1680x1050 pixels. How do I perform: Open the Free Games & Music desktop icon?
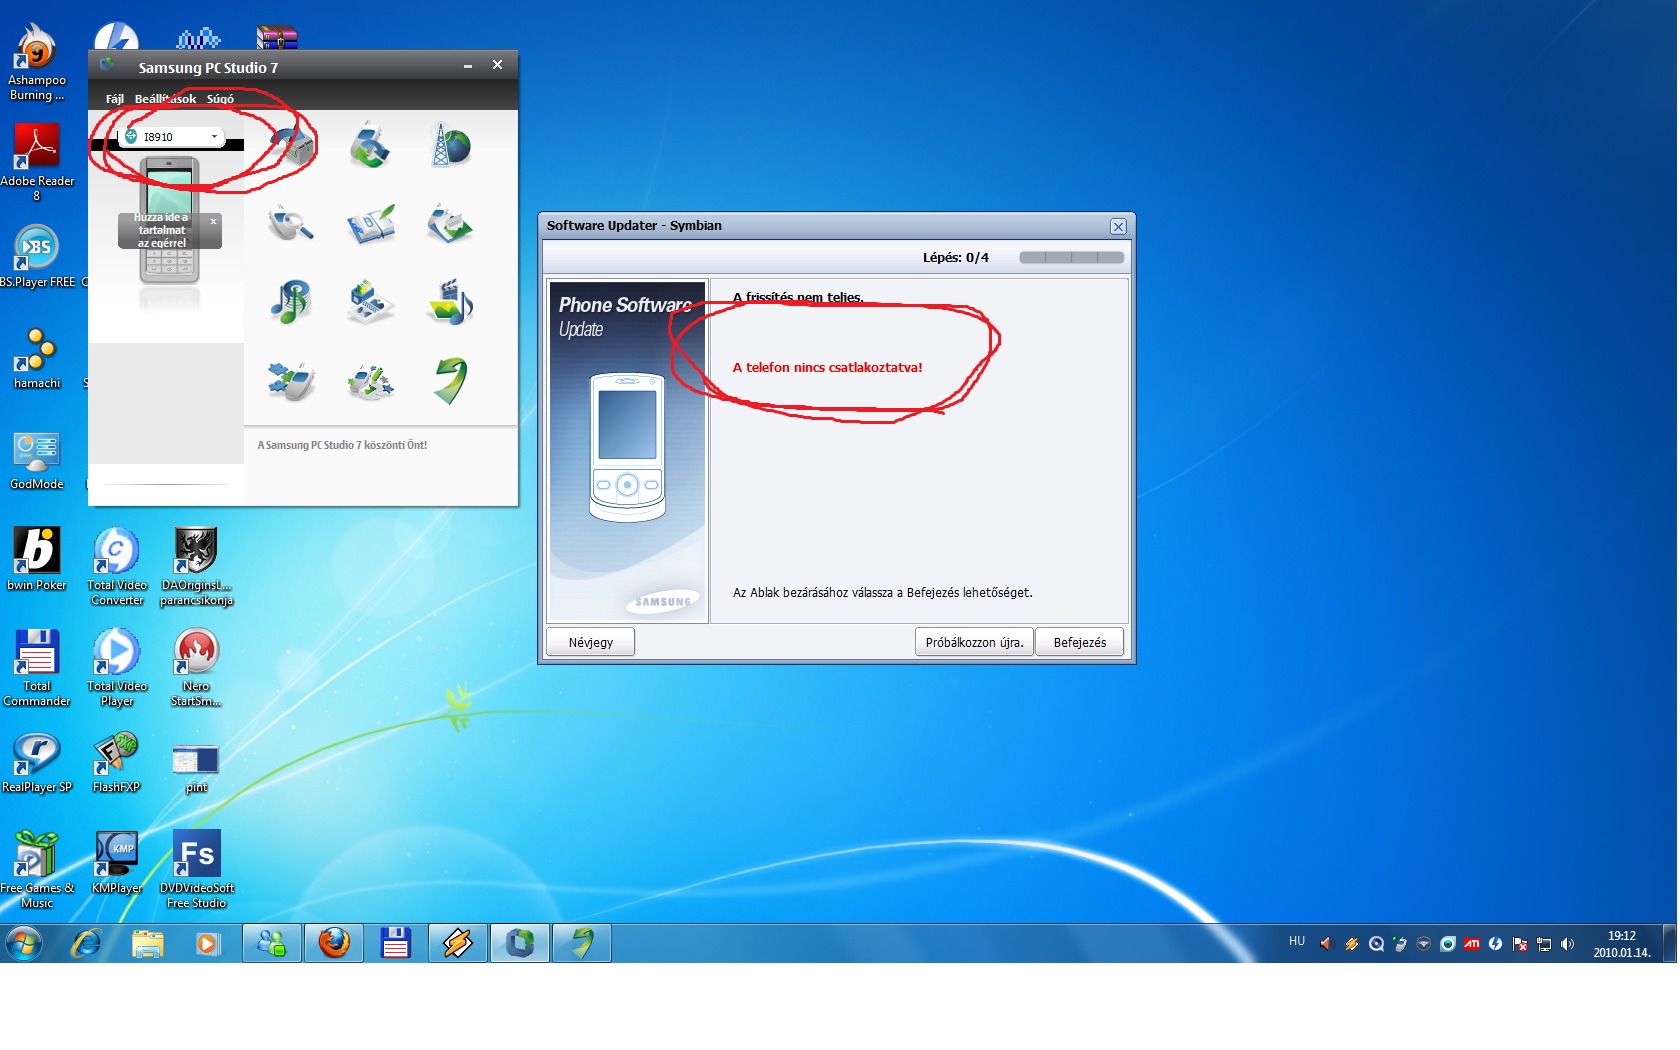coord(37,869)
